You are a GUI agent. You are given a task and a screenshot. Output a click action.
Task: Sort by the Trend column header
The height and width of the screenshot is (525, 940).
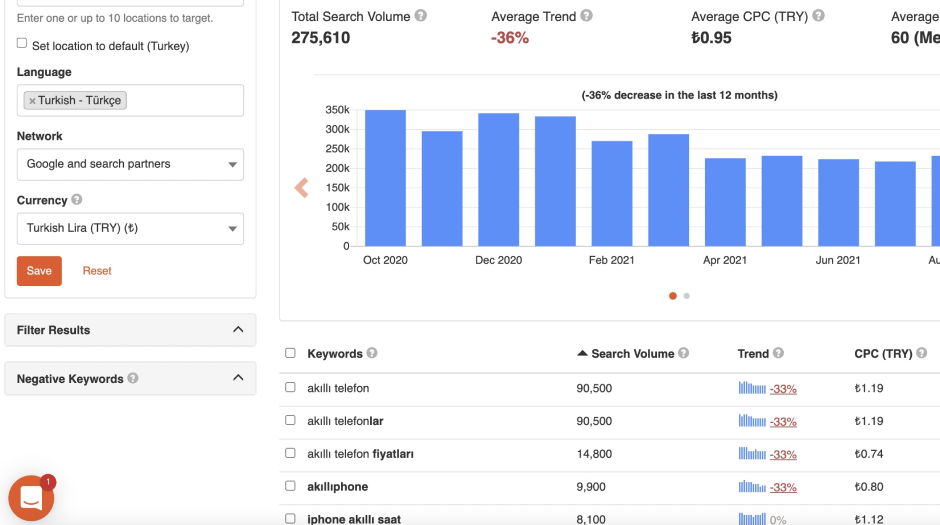point(753,353)
